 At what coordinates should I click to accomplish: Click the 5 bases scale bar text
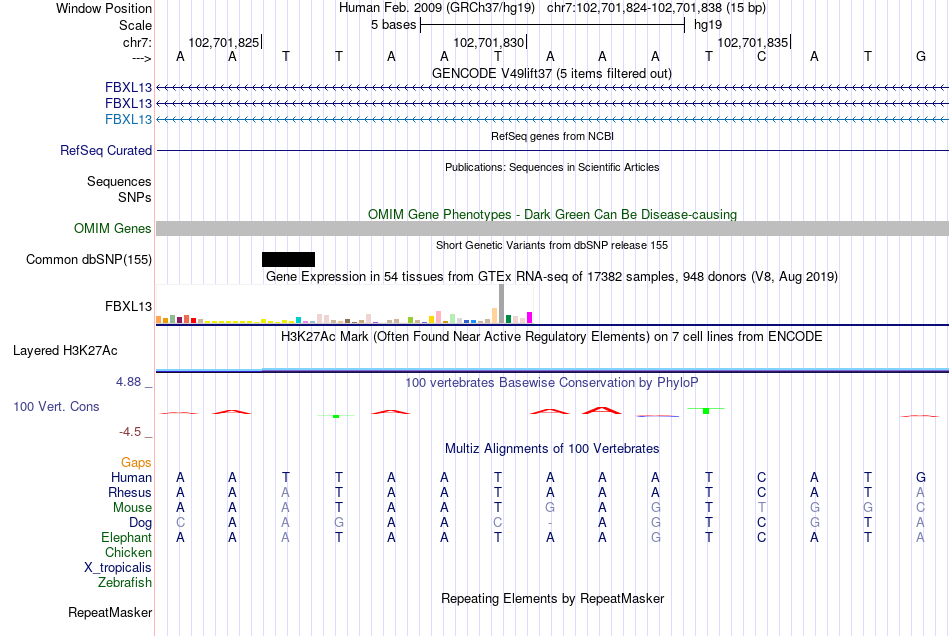(394, 25)
